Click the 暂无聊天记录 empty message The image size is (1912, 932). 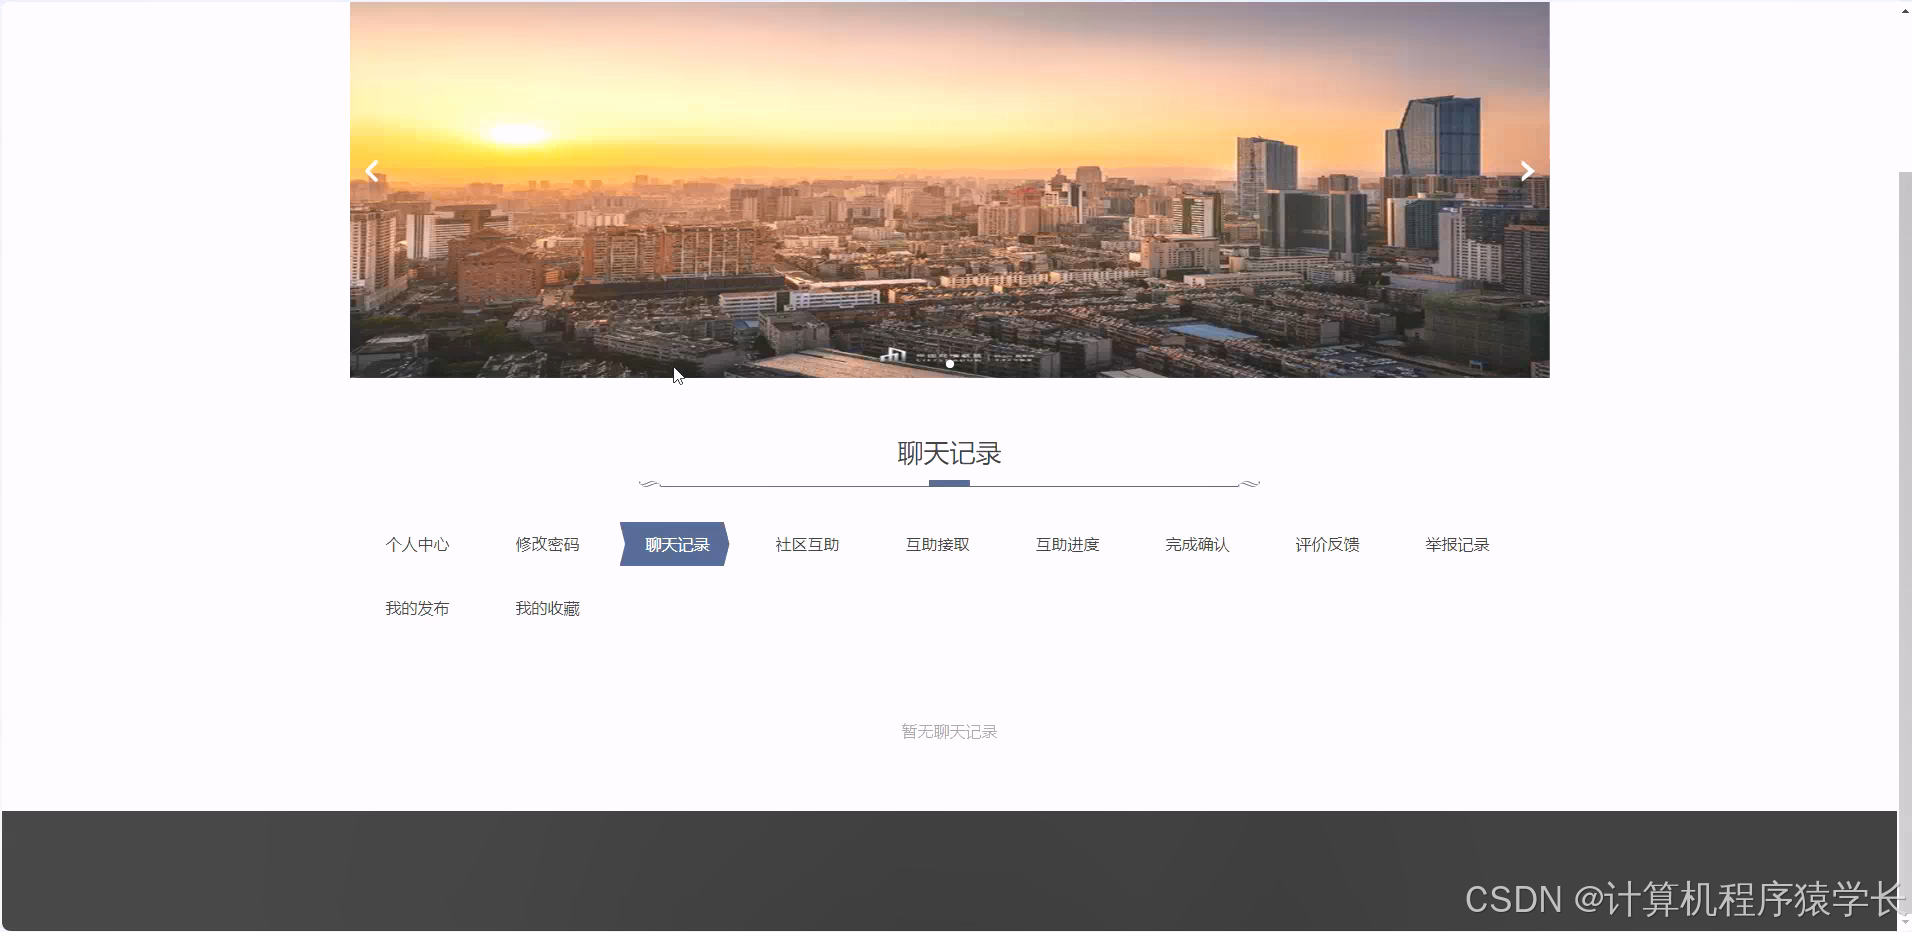949,732
